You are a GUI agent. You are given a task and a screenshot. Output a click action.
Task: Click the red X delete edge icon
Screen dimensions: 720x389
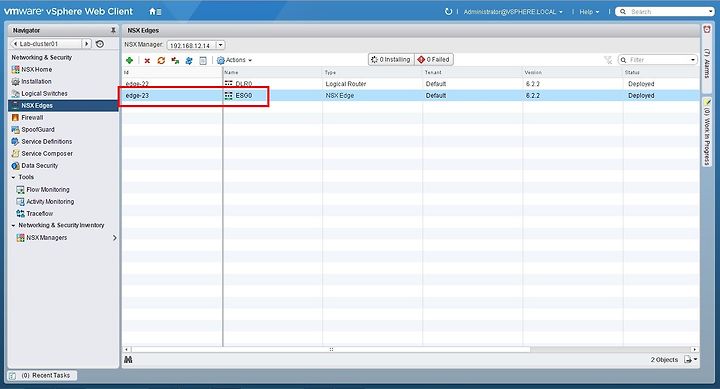point(147,61)
